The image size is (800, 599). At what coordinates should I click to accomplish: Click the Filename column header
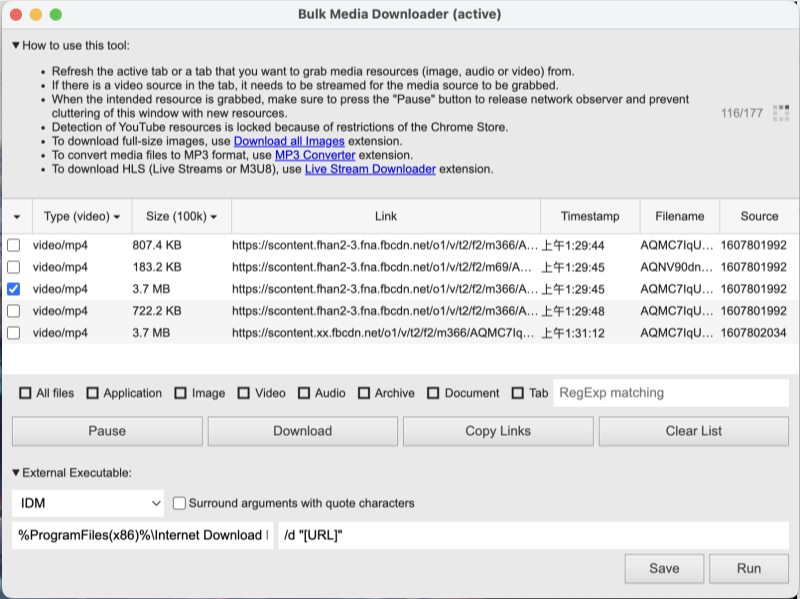pos(680,216)
